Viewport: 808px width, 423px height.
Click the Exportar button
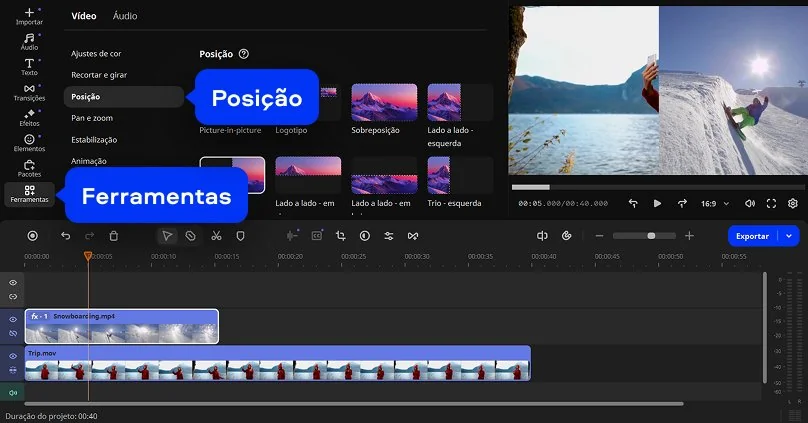point(752,236)
